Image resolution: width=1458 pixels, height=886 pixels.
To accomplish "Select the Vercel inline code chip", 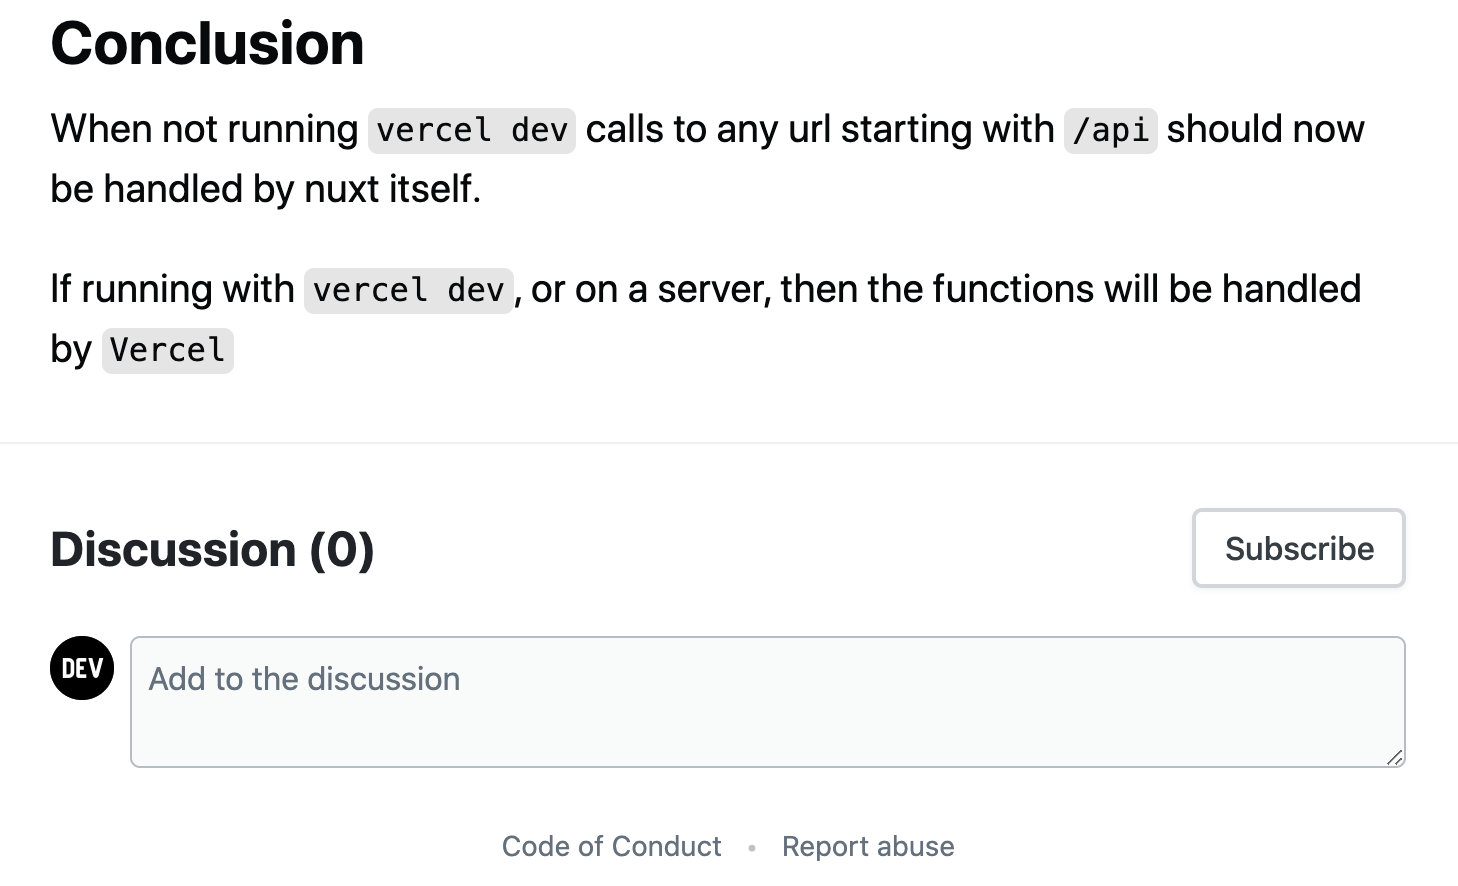I will pyautogui.click(x=167, y=350).
